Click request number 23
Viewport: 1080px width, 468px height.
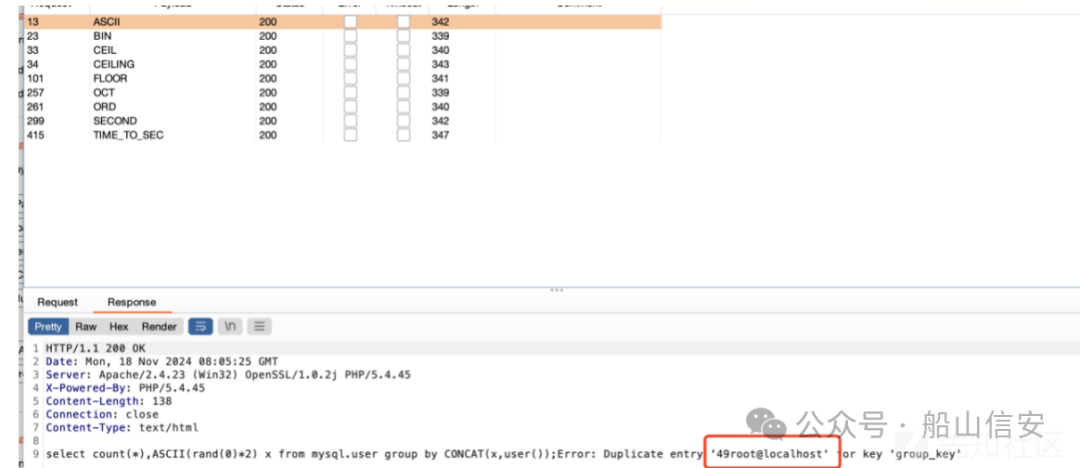(x=33, y=36)
